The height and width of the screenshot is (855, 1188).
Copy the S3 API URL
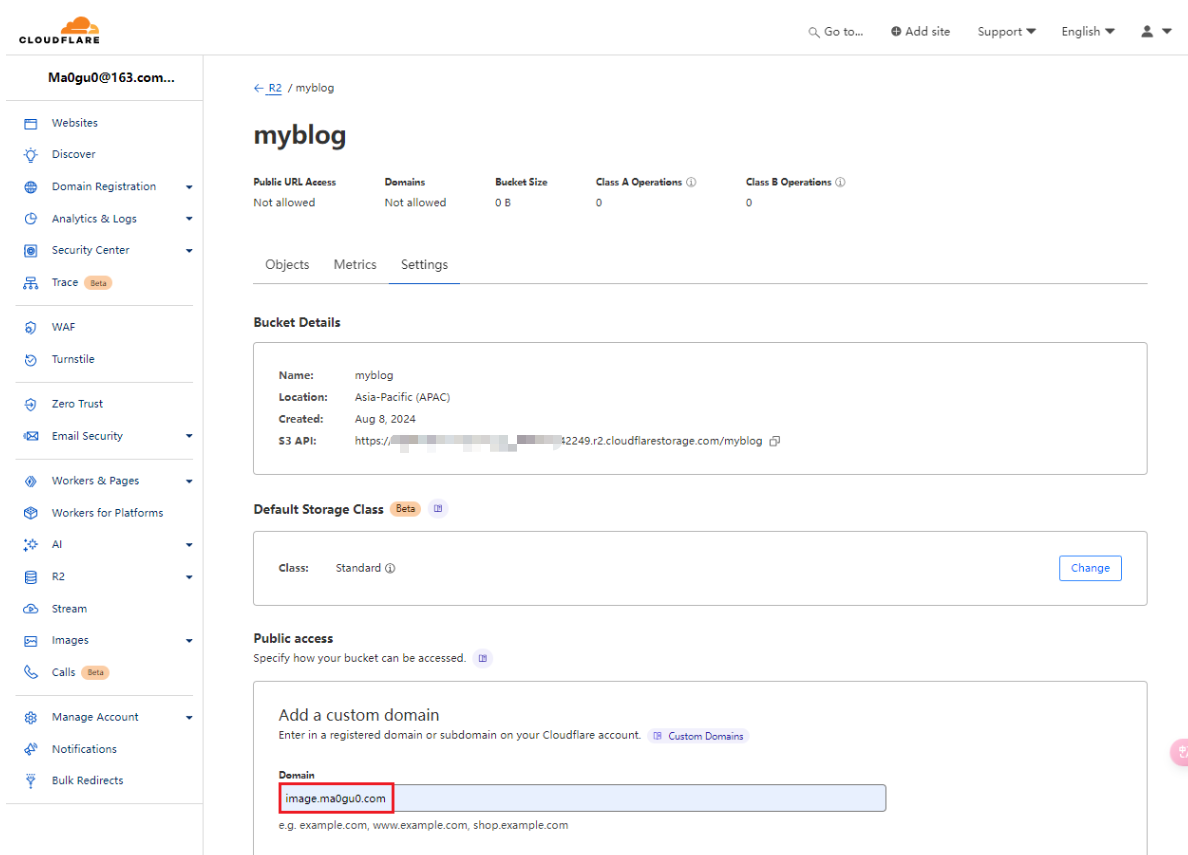[x=774, y=441]
